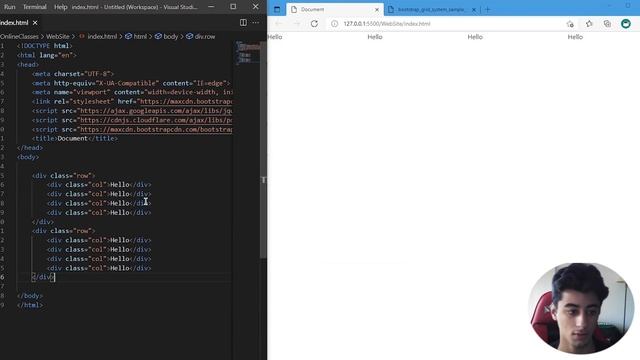Click the browser Back arrow
Screen dimensions: 640x360
[x=278, y=24]
